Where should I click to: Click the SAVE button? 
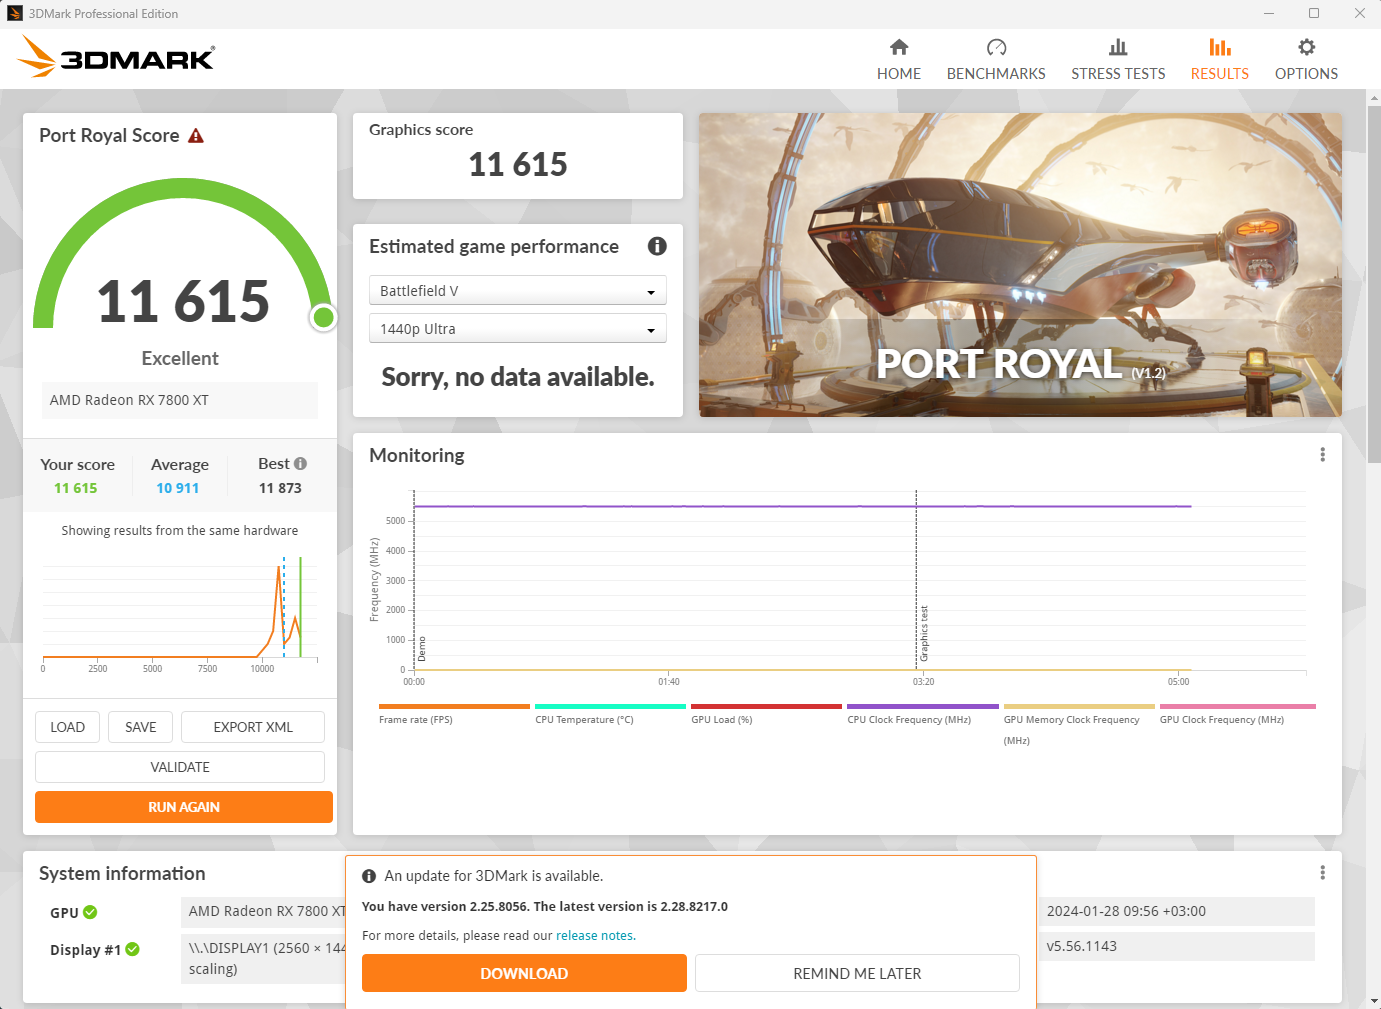[141, 727]
